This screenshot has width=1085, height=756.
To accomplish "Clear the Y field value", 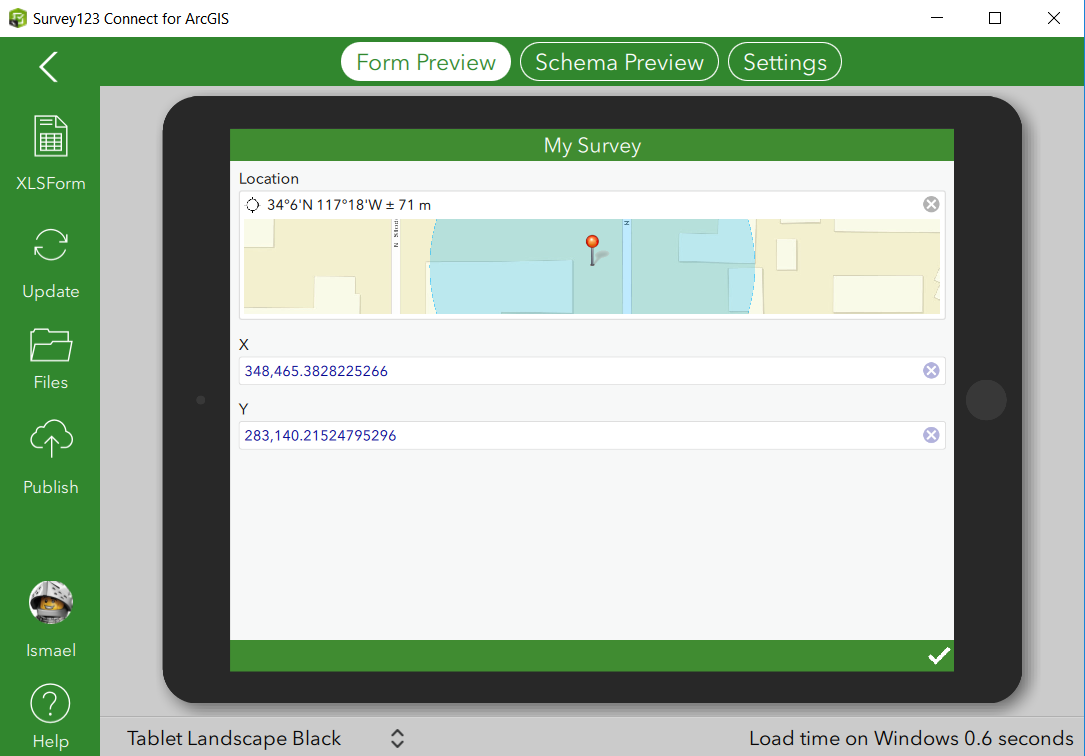I will tap(931, 435).
